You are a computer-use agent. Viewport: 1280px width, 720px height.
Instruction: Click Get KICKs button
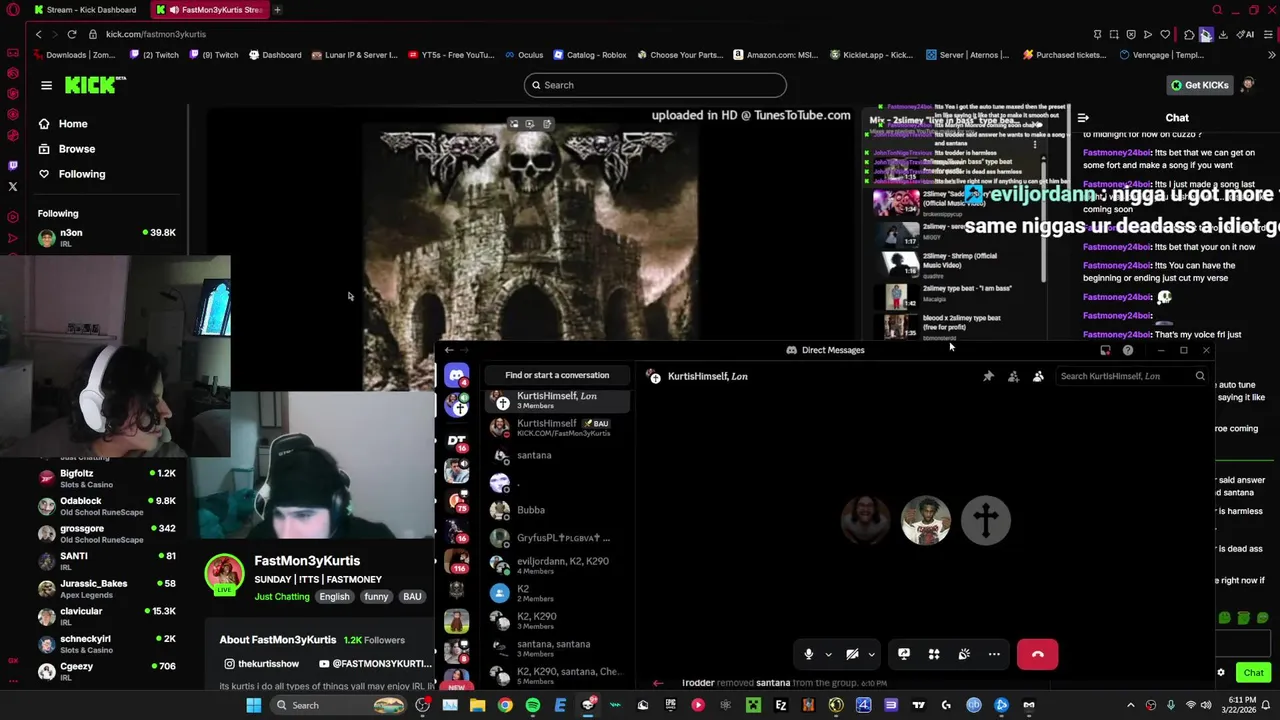pyautogui.click(x=1199, y=85)
